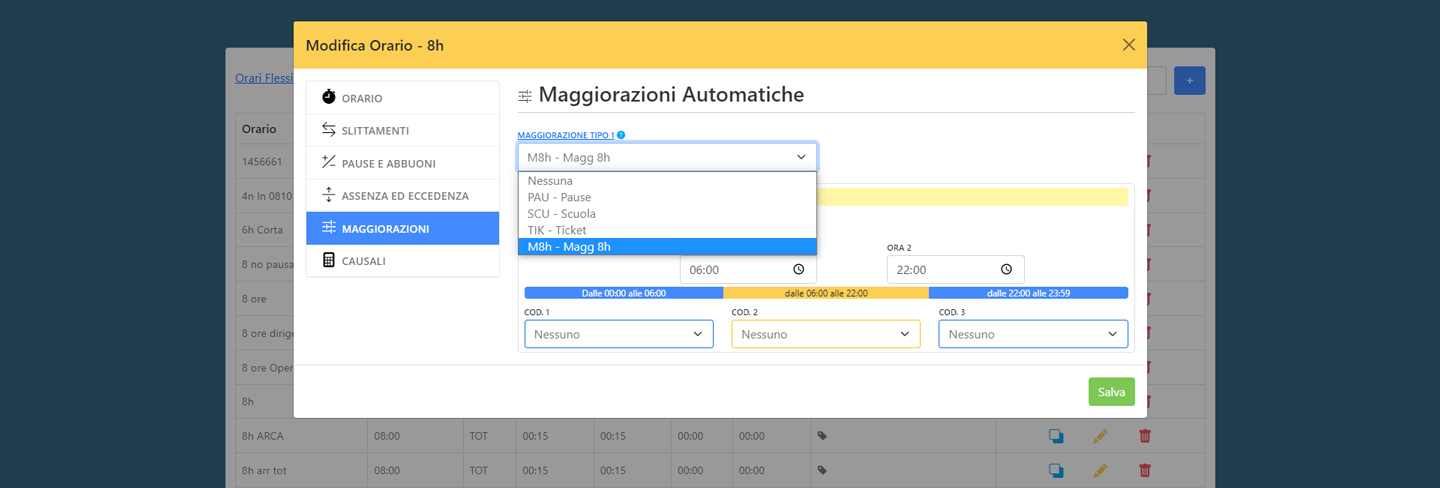1440x488 pixels.
Task: Click the Maggiorazioni Automatiche heading
Action: point(671,95)
